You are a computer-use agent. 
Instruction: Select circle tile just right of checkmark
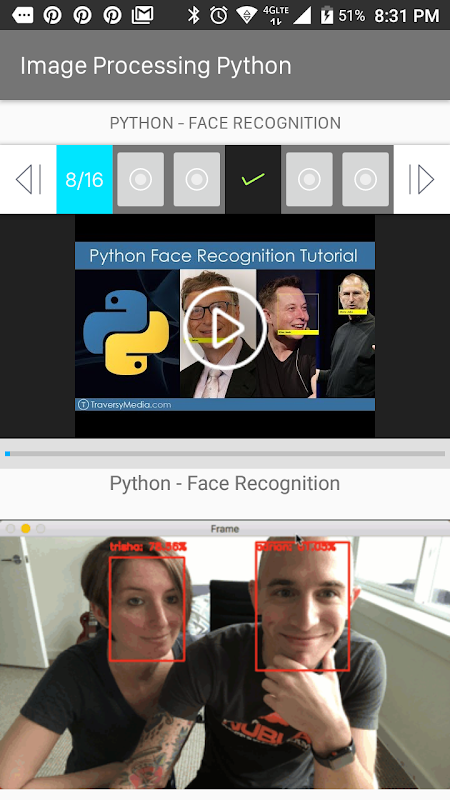[309, 179]
